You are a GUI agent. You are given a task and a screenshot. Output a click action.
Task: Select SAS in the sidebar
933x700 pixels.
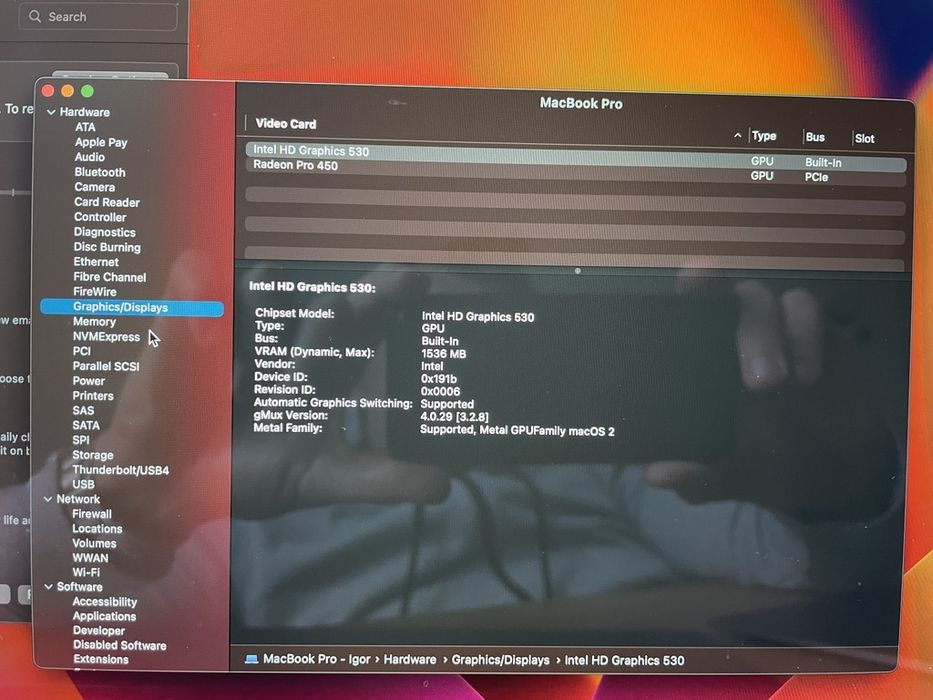pos(83,411)
